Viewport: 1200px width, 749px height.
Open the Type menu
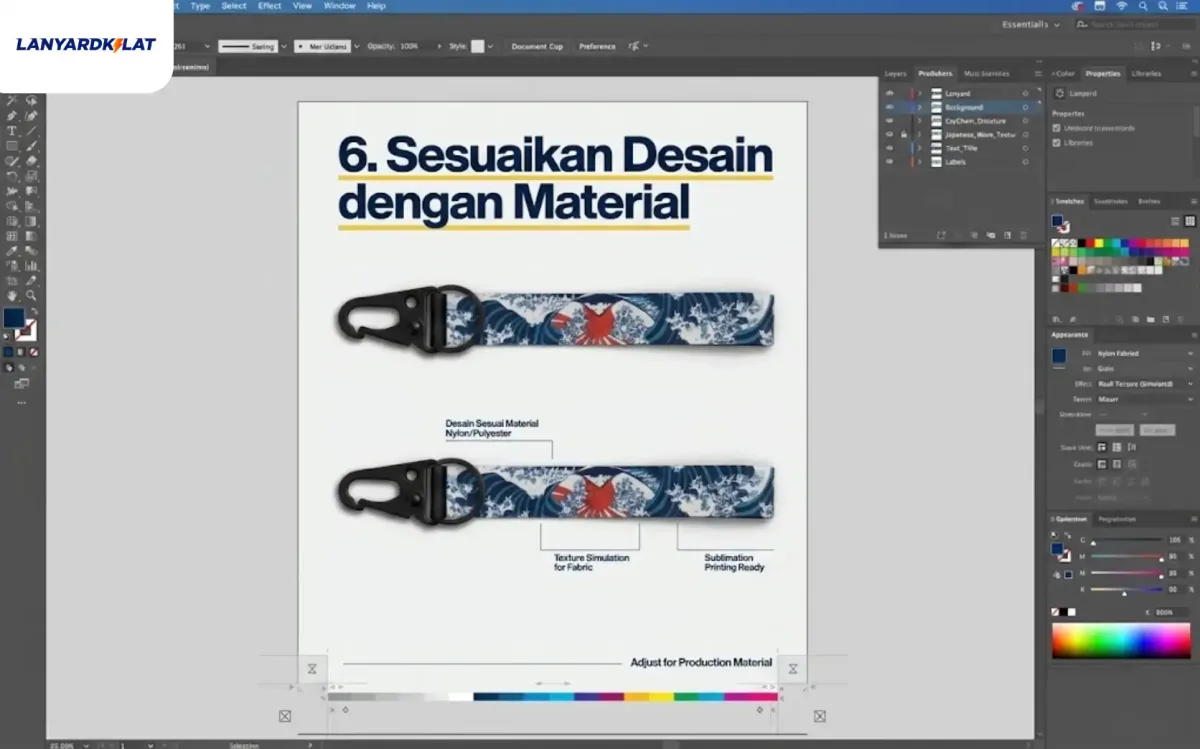pyautogui.click(x=200, y=6)
